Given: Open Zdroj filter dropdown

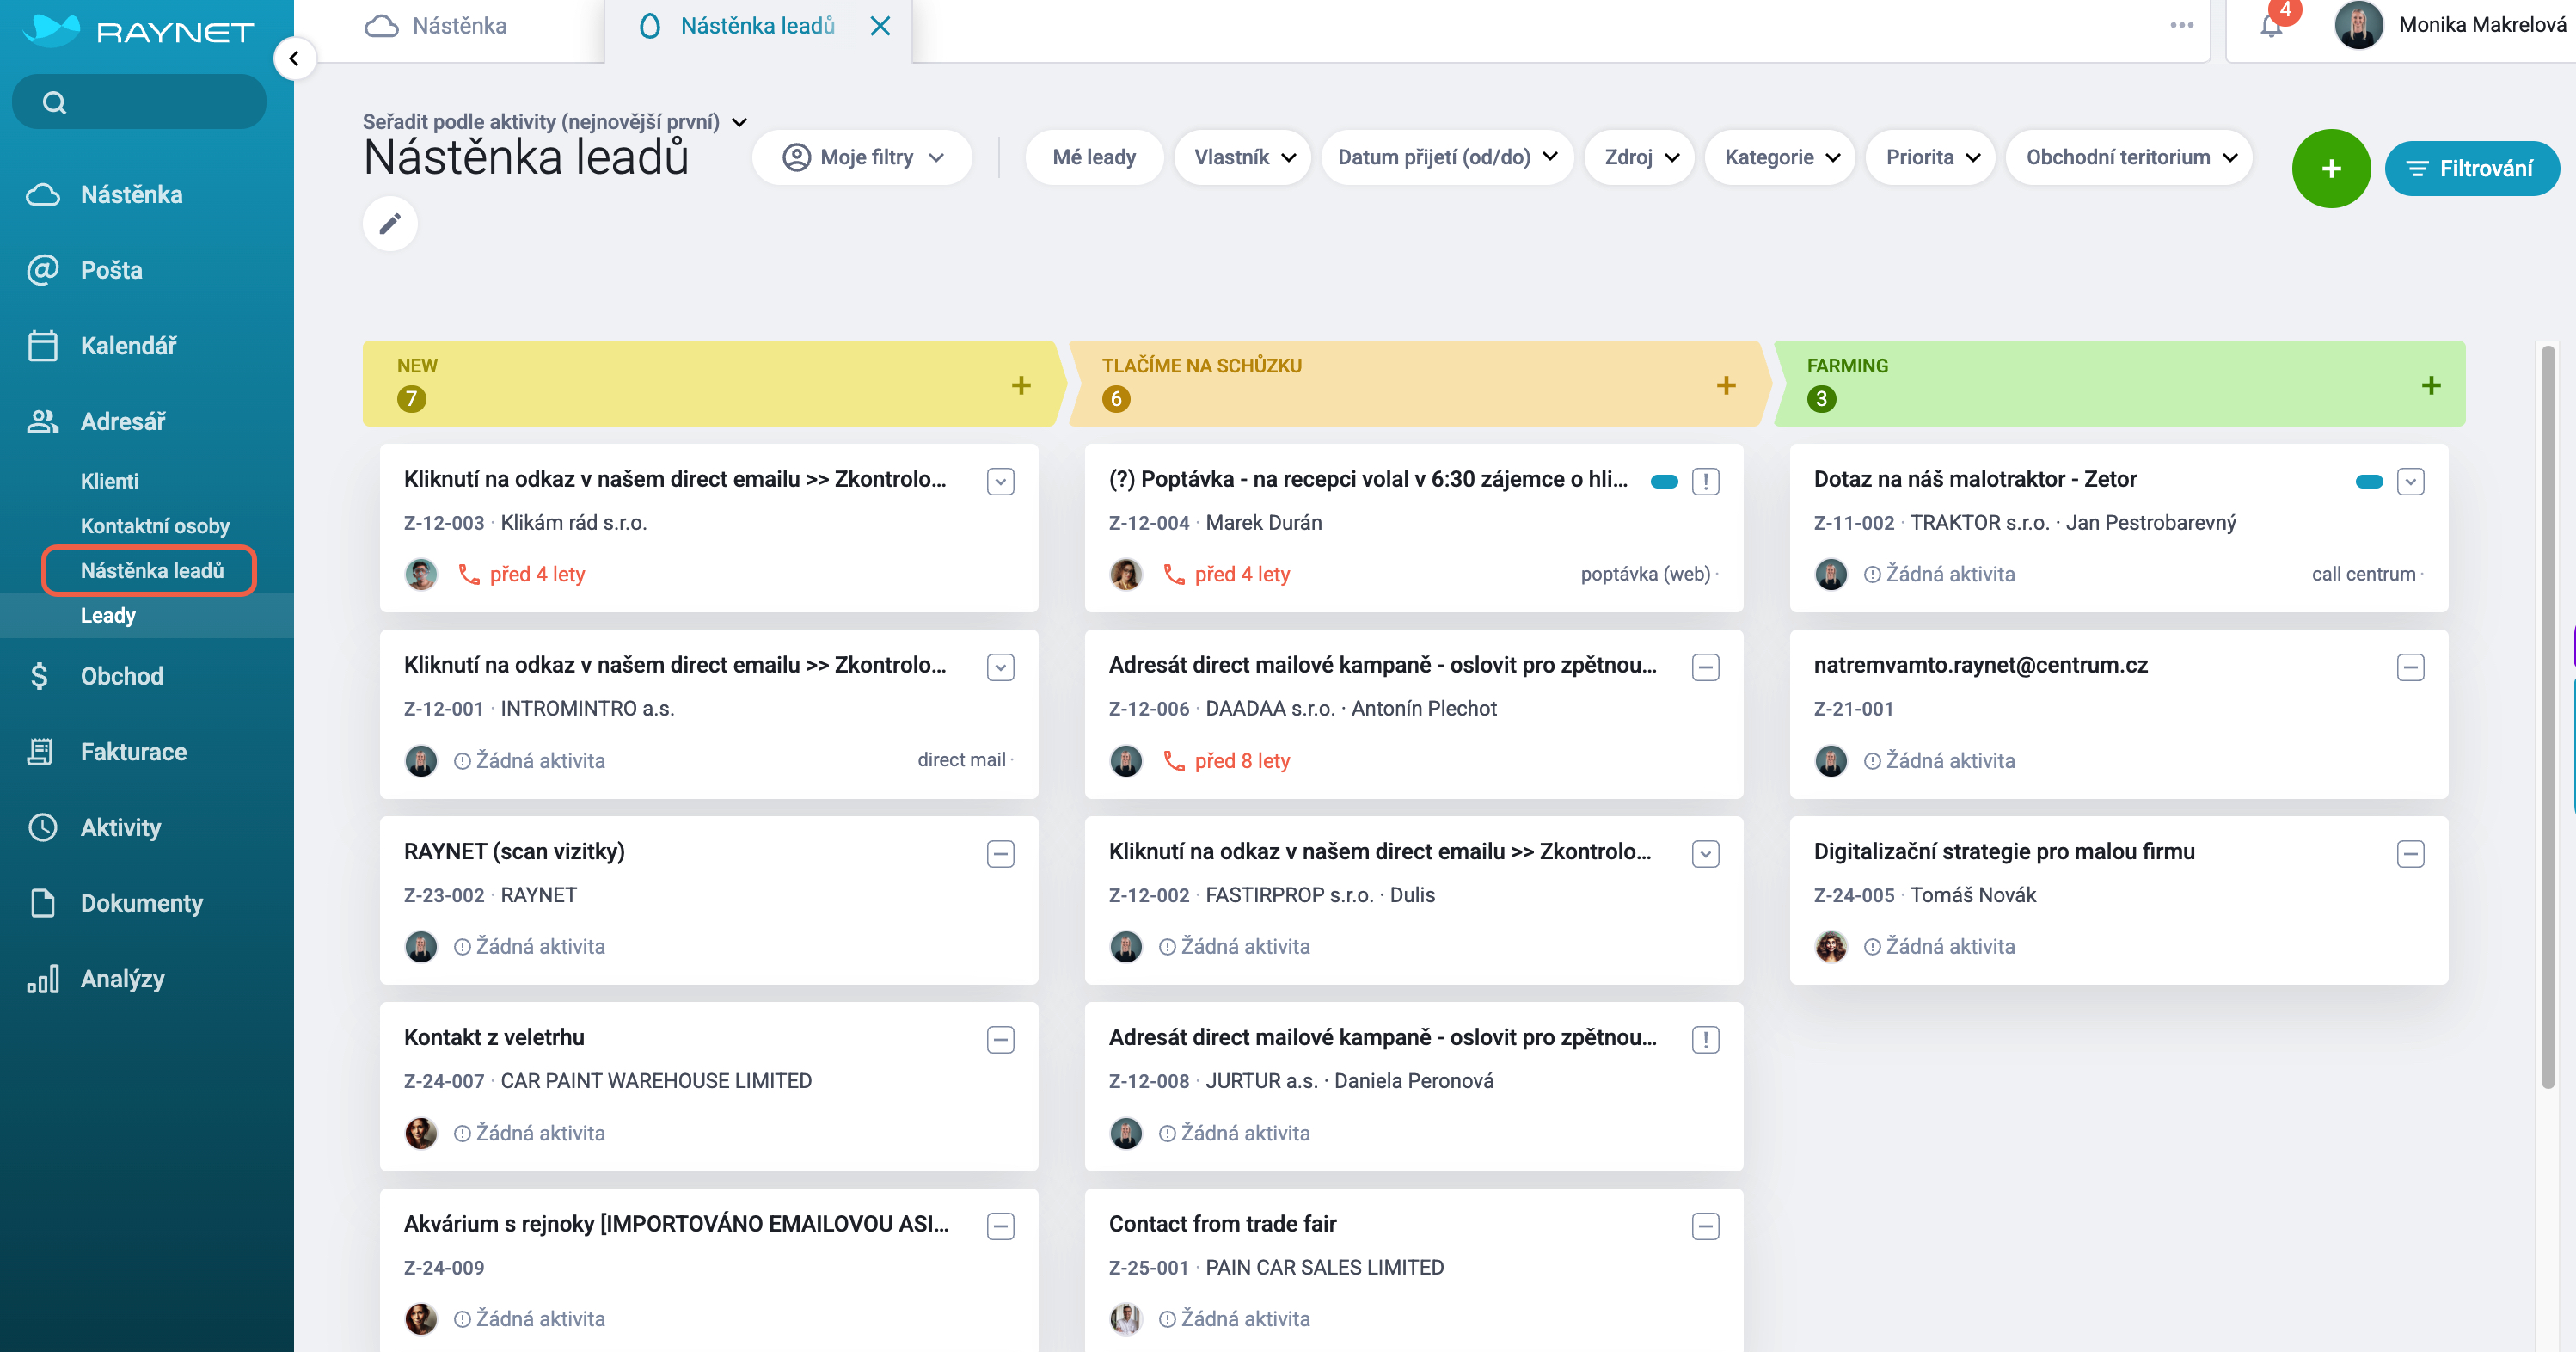Looking at the screenshot, I should pos(1640,157).
